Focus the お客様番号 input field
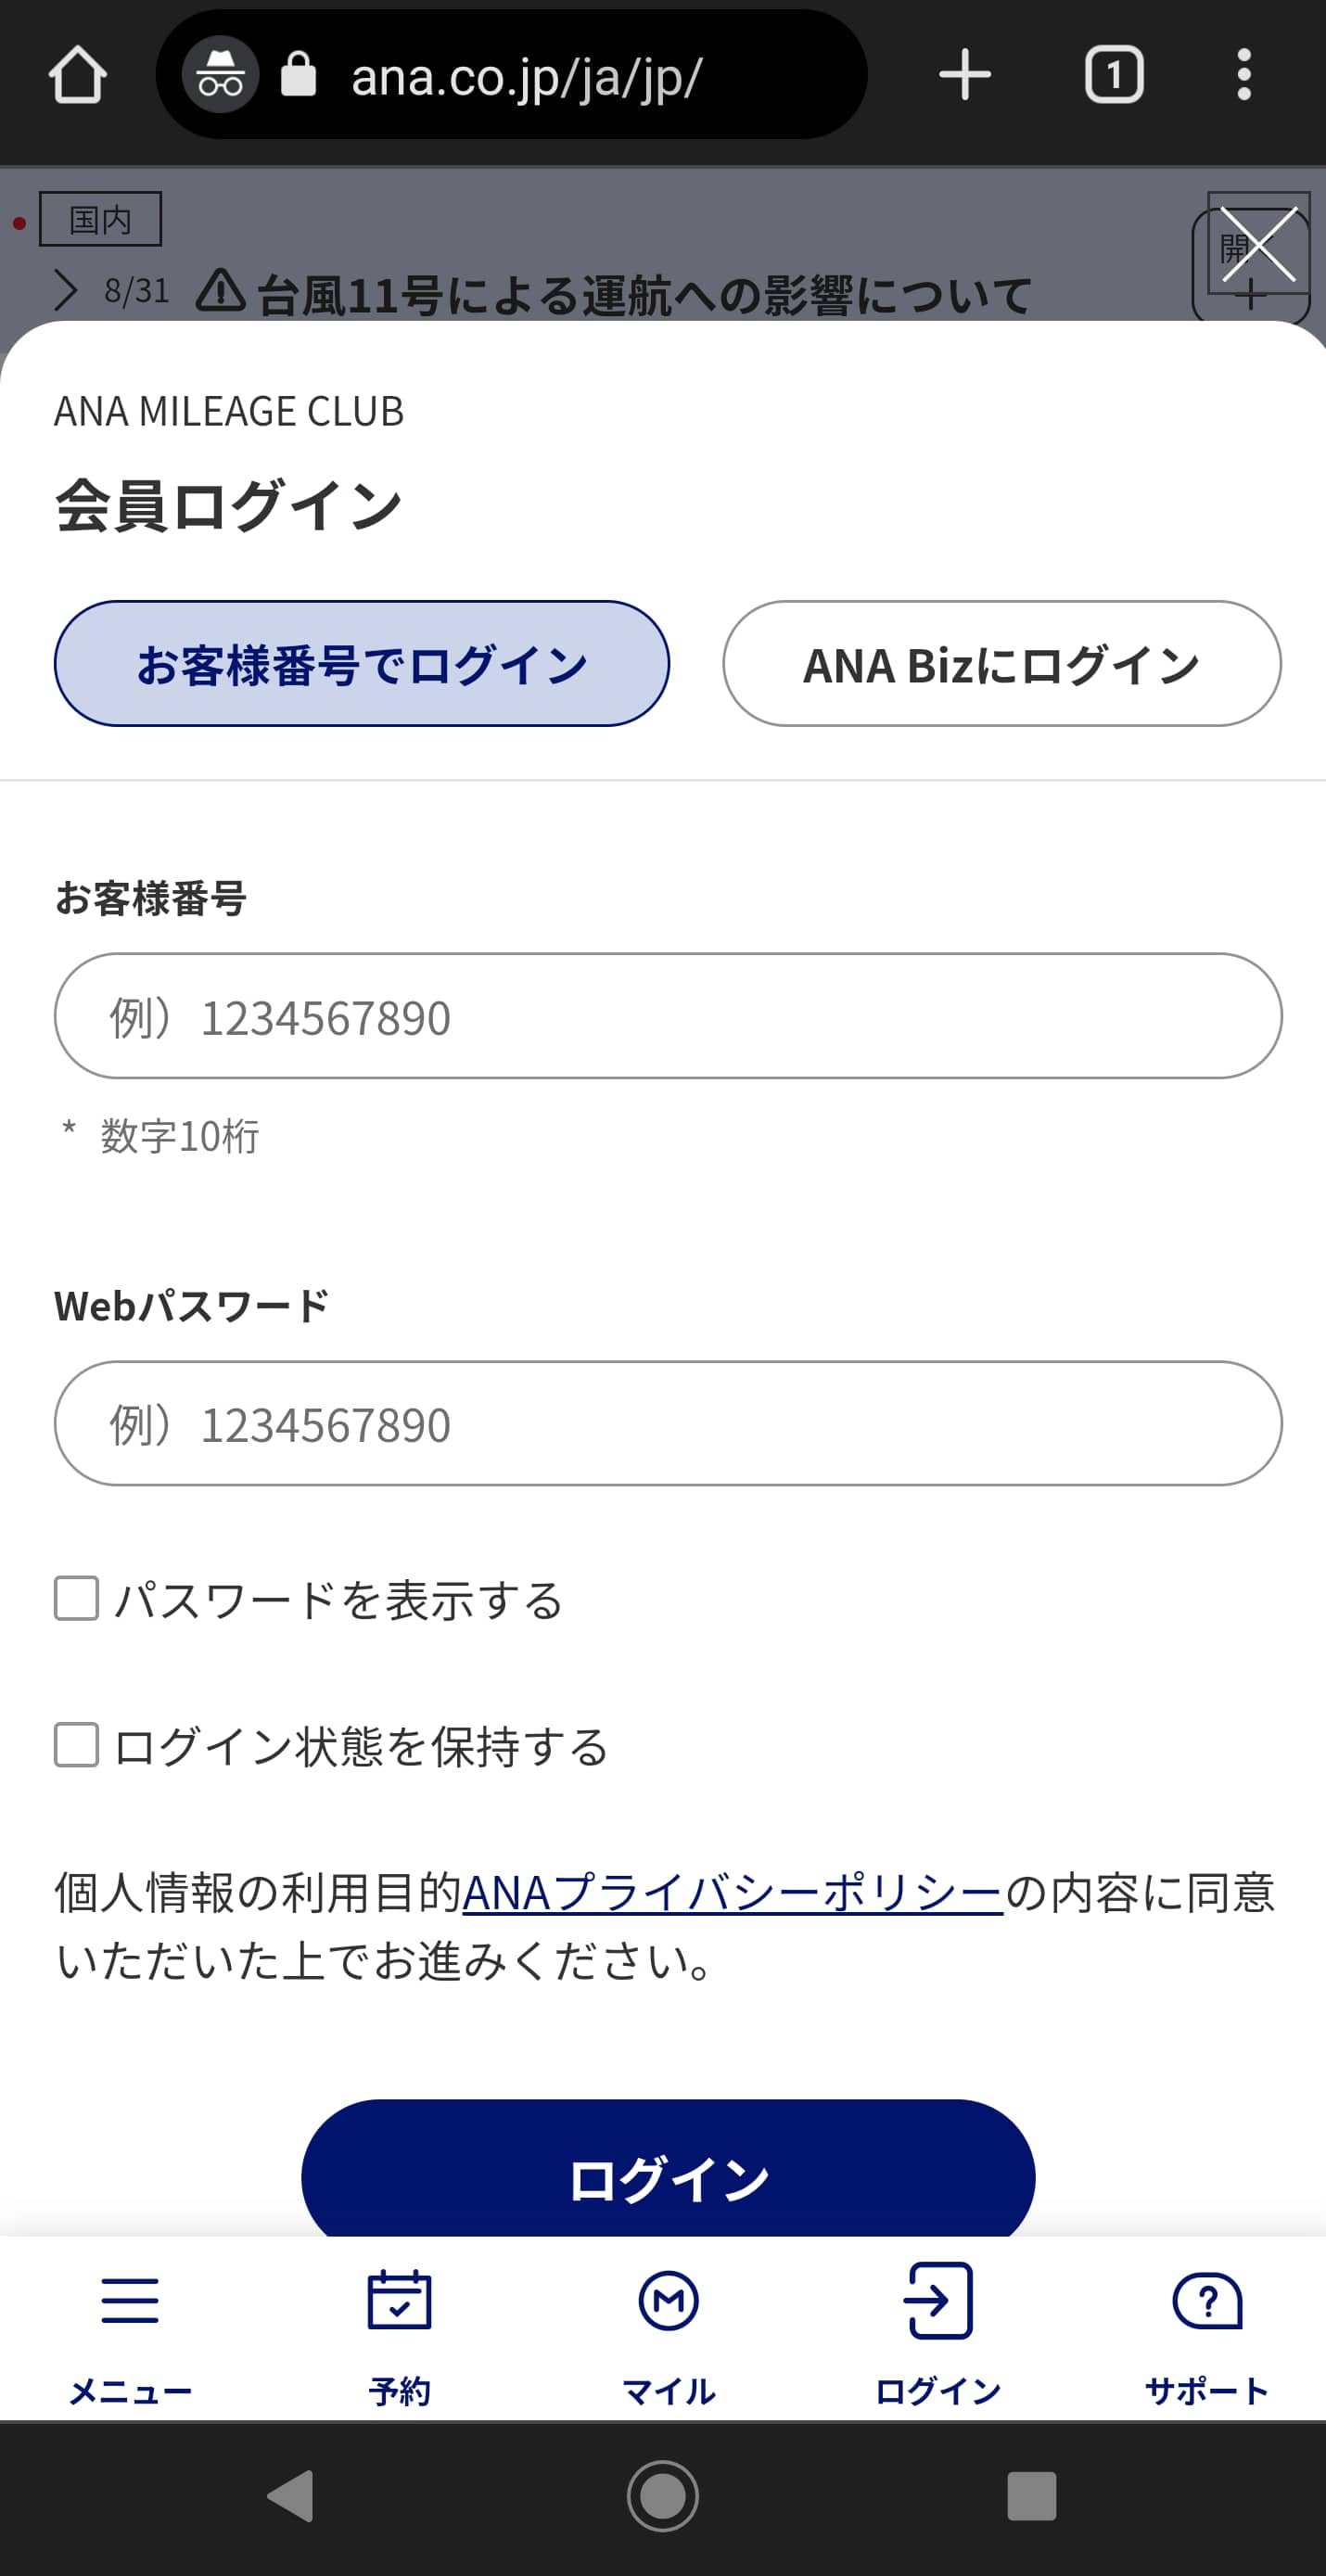 coord(668,1016)
